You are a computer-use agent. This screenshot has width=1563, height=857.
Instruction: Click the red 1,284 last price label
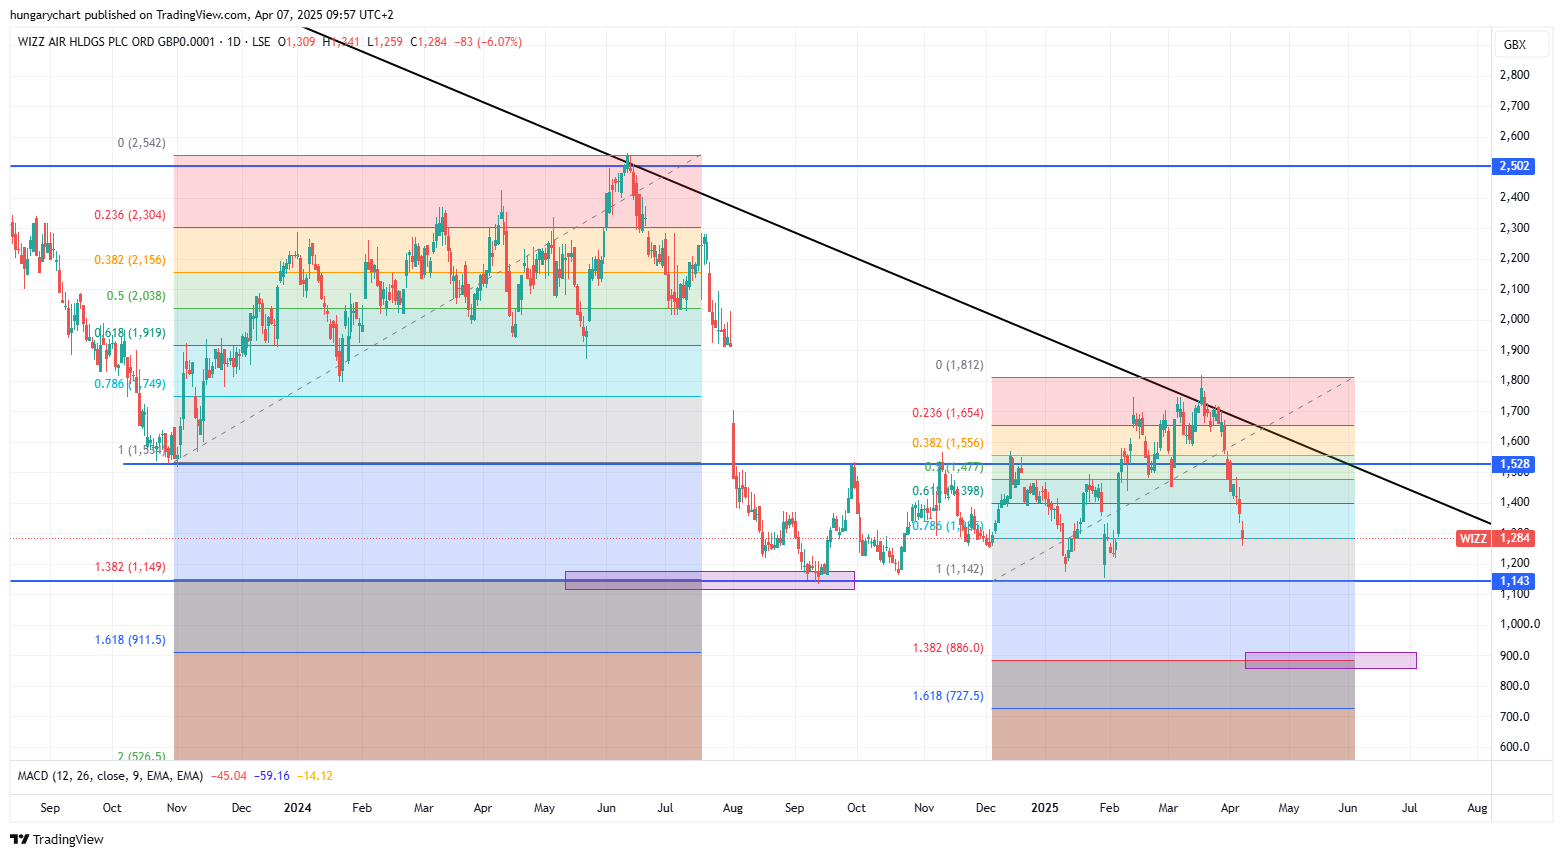1514,538
